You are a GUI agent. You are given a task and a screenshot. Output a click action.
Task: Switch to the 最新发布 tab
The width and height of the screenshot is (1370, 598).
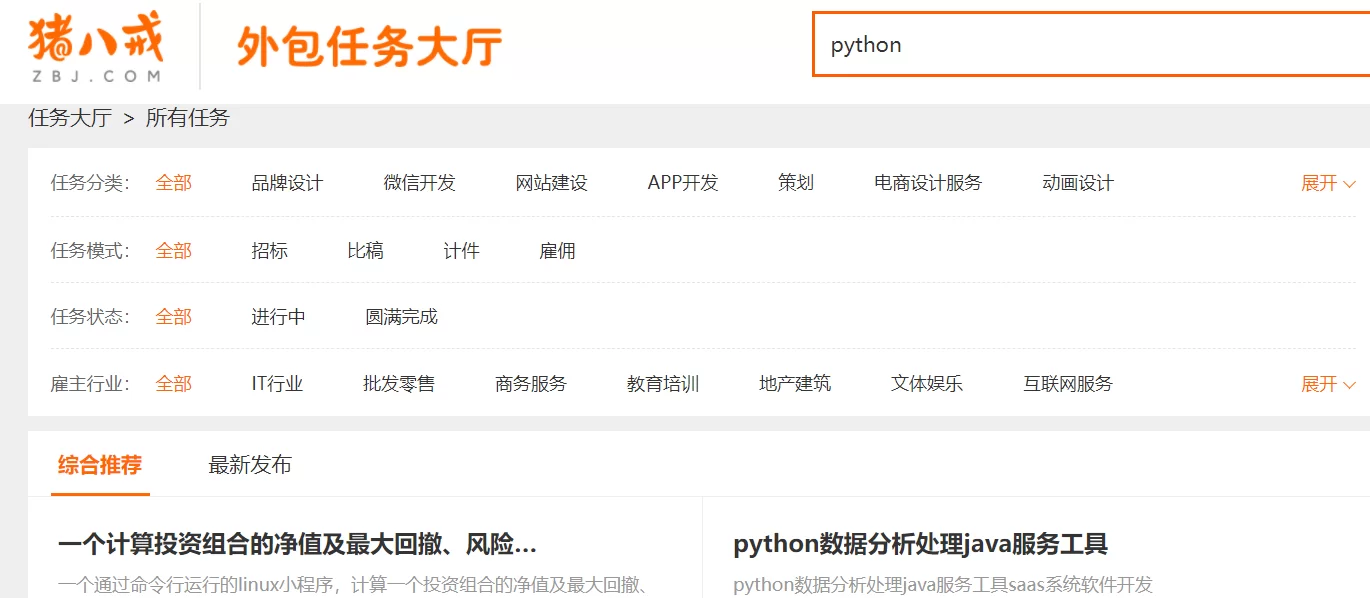250,465
